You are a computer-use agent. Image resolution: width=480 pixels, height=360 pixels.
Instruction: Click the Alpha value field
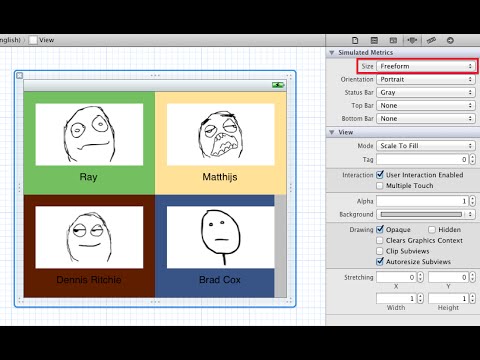click(422, 201)
